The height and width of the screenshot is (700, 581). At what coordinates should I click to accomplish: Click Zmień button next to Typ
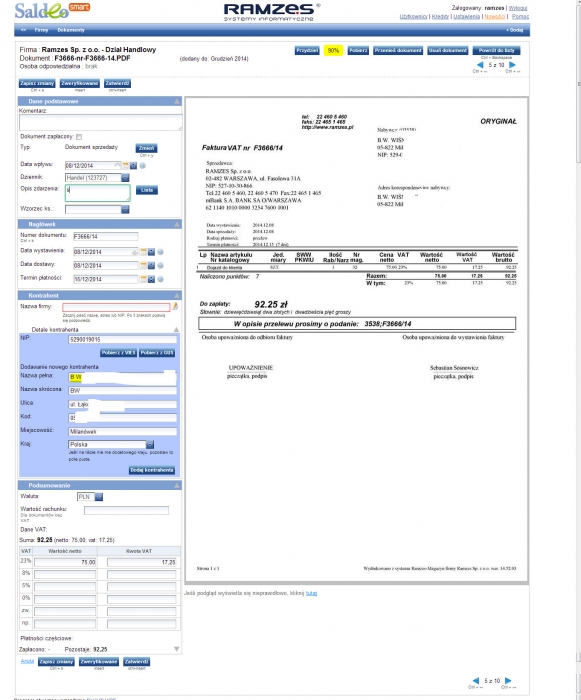(146, 148)
